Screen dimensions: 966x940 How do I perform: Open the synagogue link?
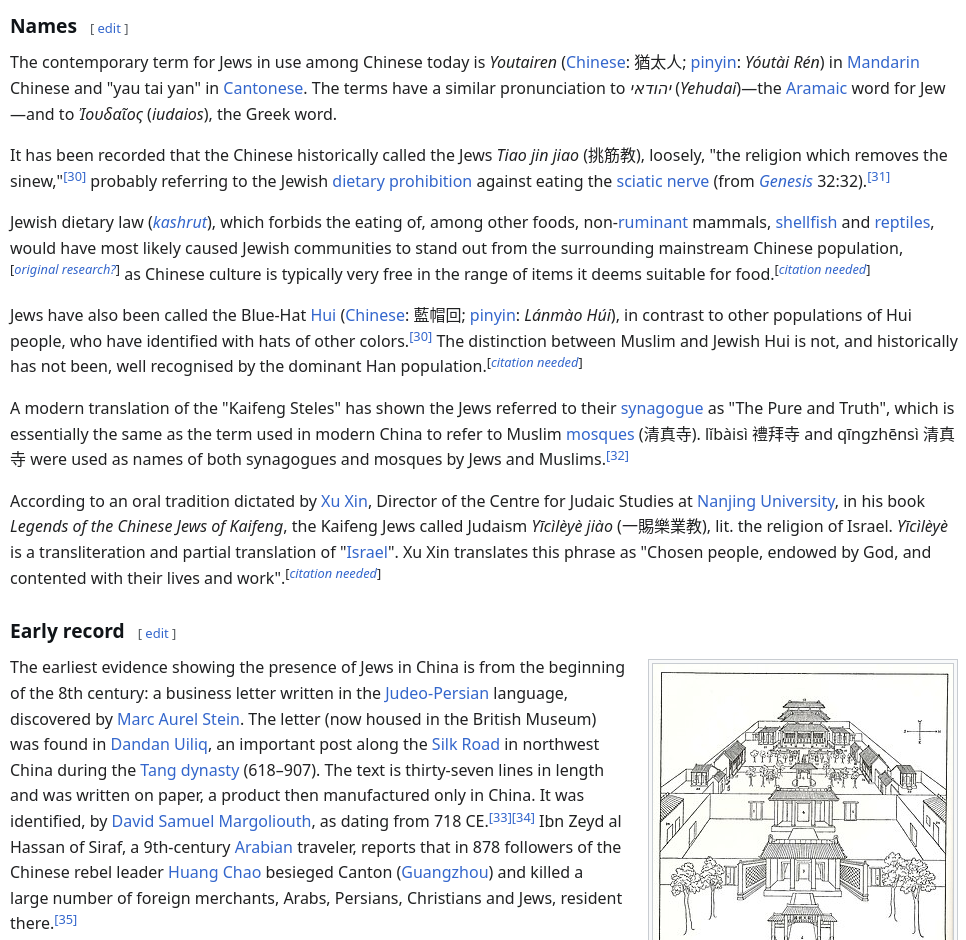click(662, 408)
